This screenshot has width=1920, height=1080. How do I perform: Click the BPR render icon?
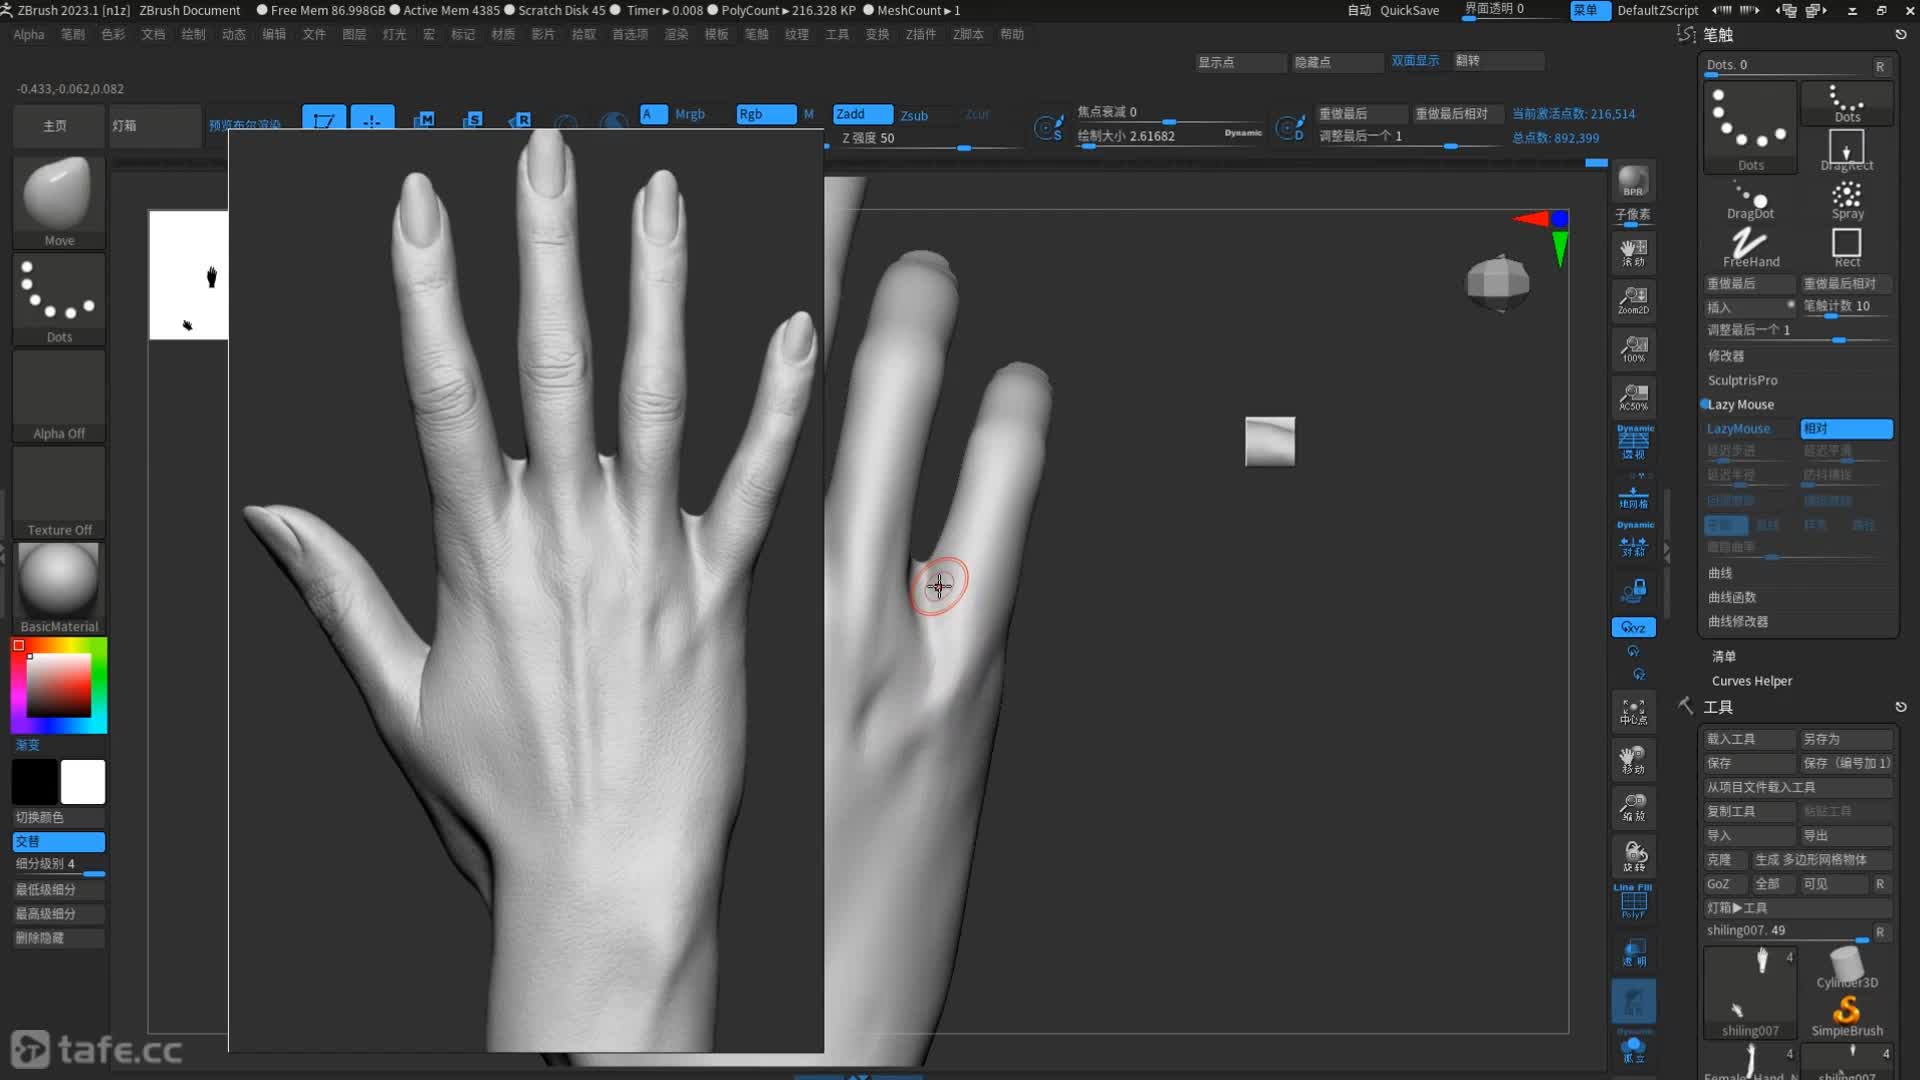[1633, 181]
